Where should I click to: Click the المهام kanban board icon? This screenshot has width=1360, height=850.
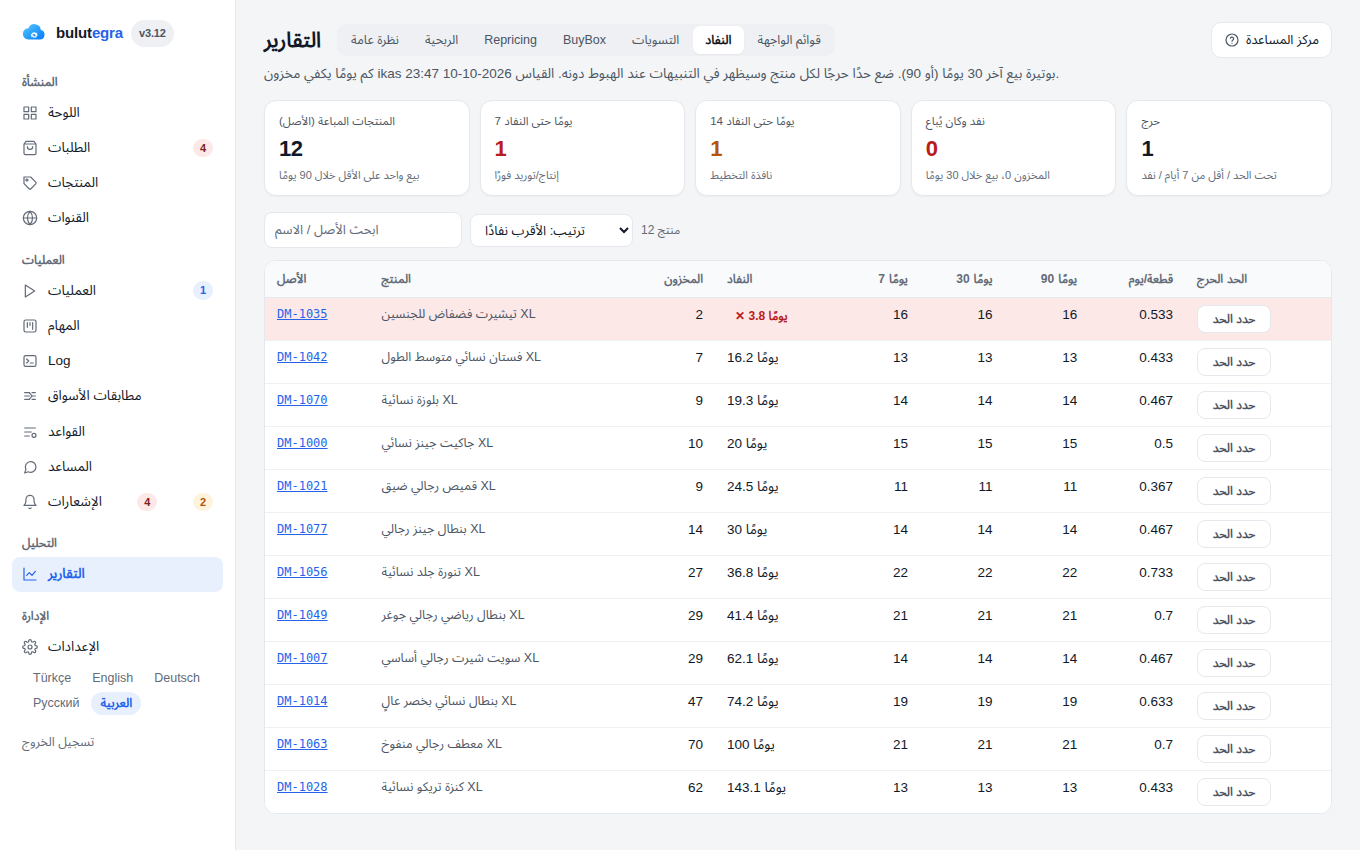(30, 326)
